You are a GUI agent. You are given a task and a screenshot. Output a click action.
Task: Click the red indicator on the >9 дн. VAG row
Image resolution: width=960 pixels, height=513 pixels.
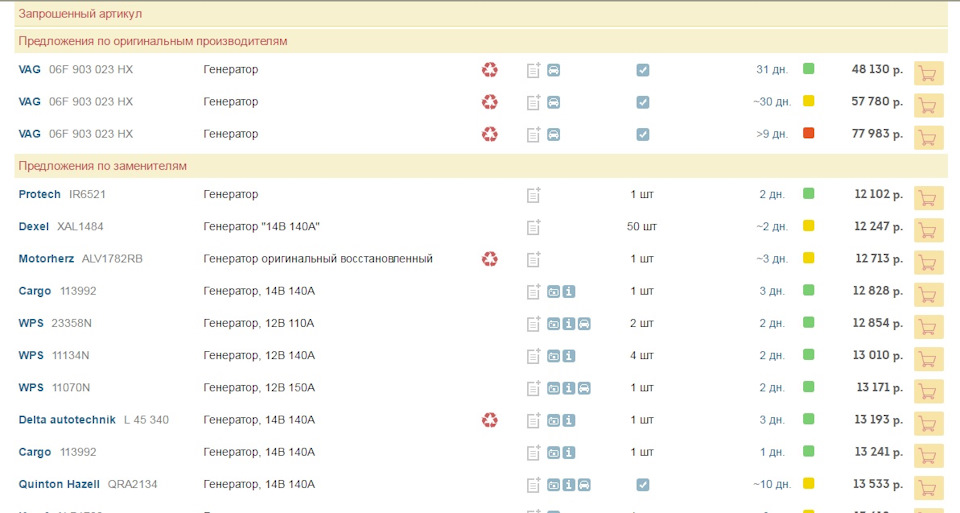tap(809, 133)
